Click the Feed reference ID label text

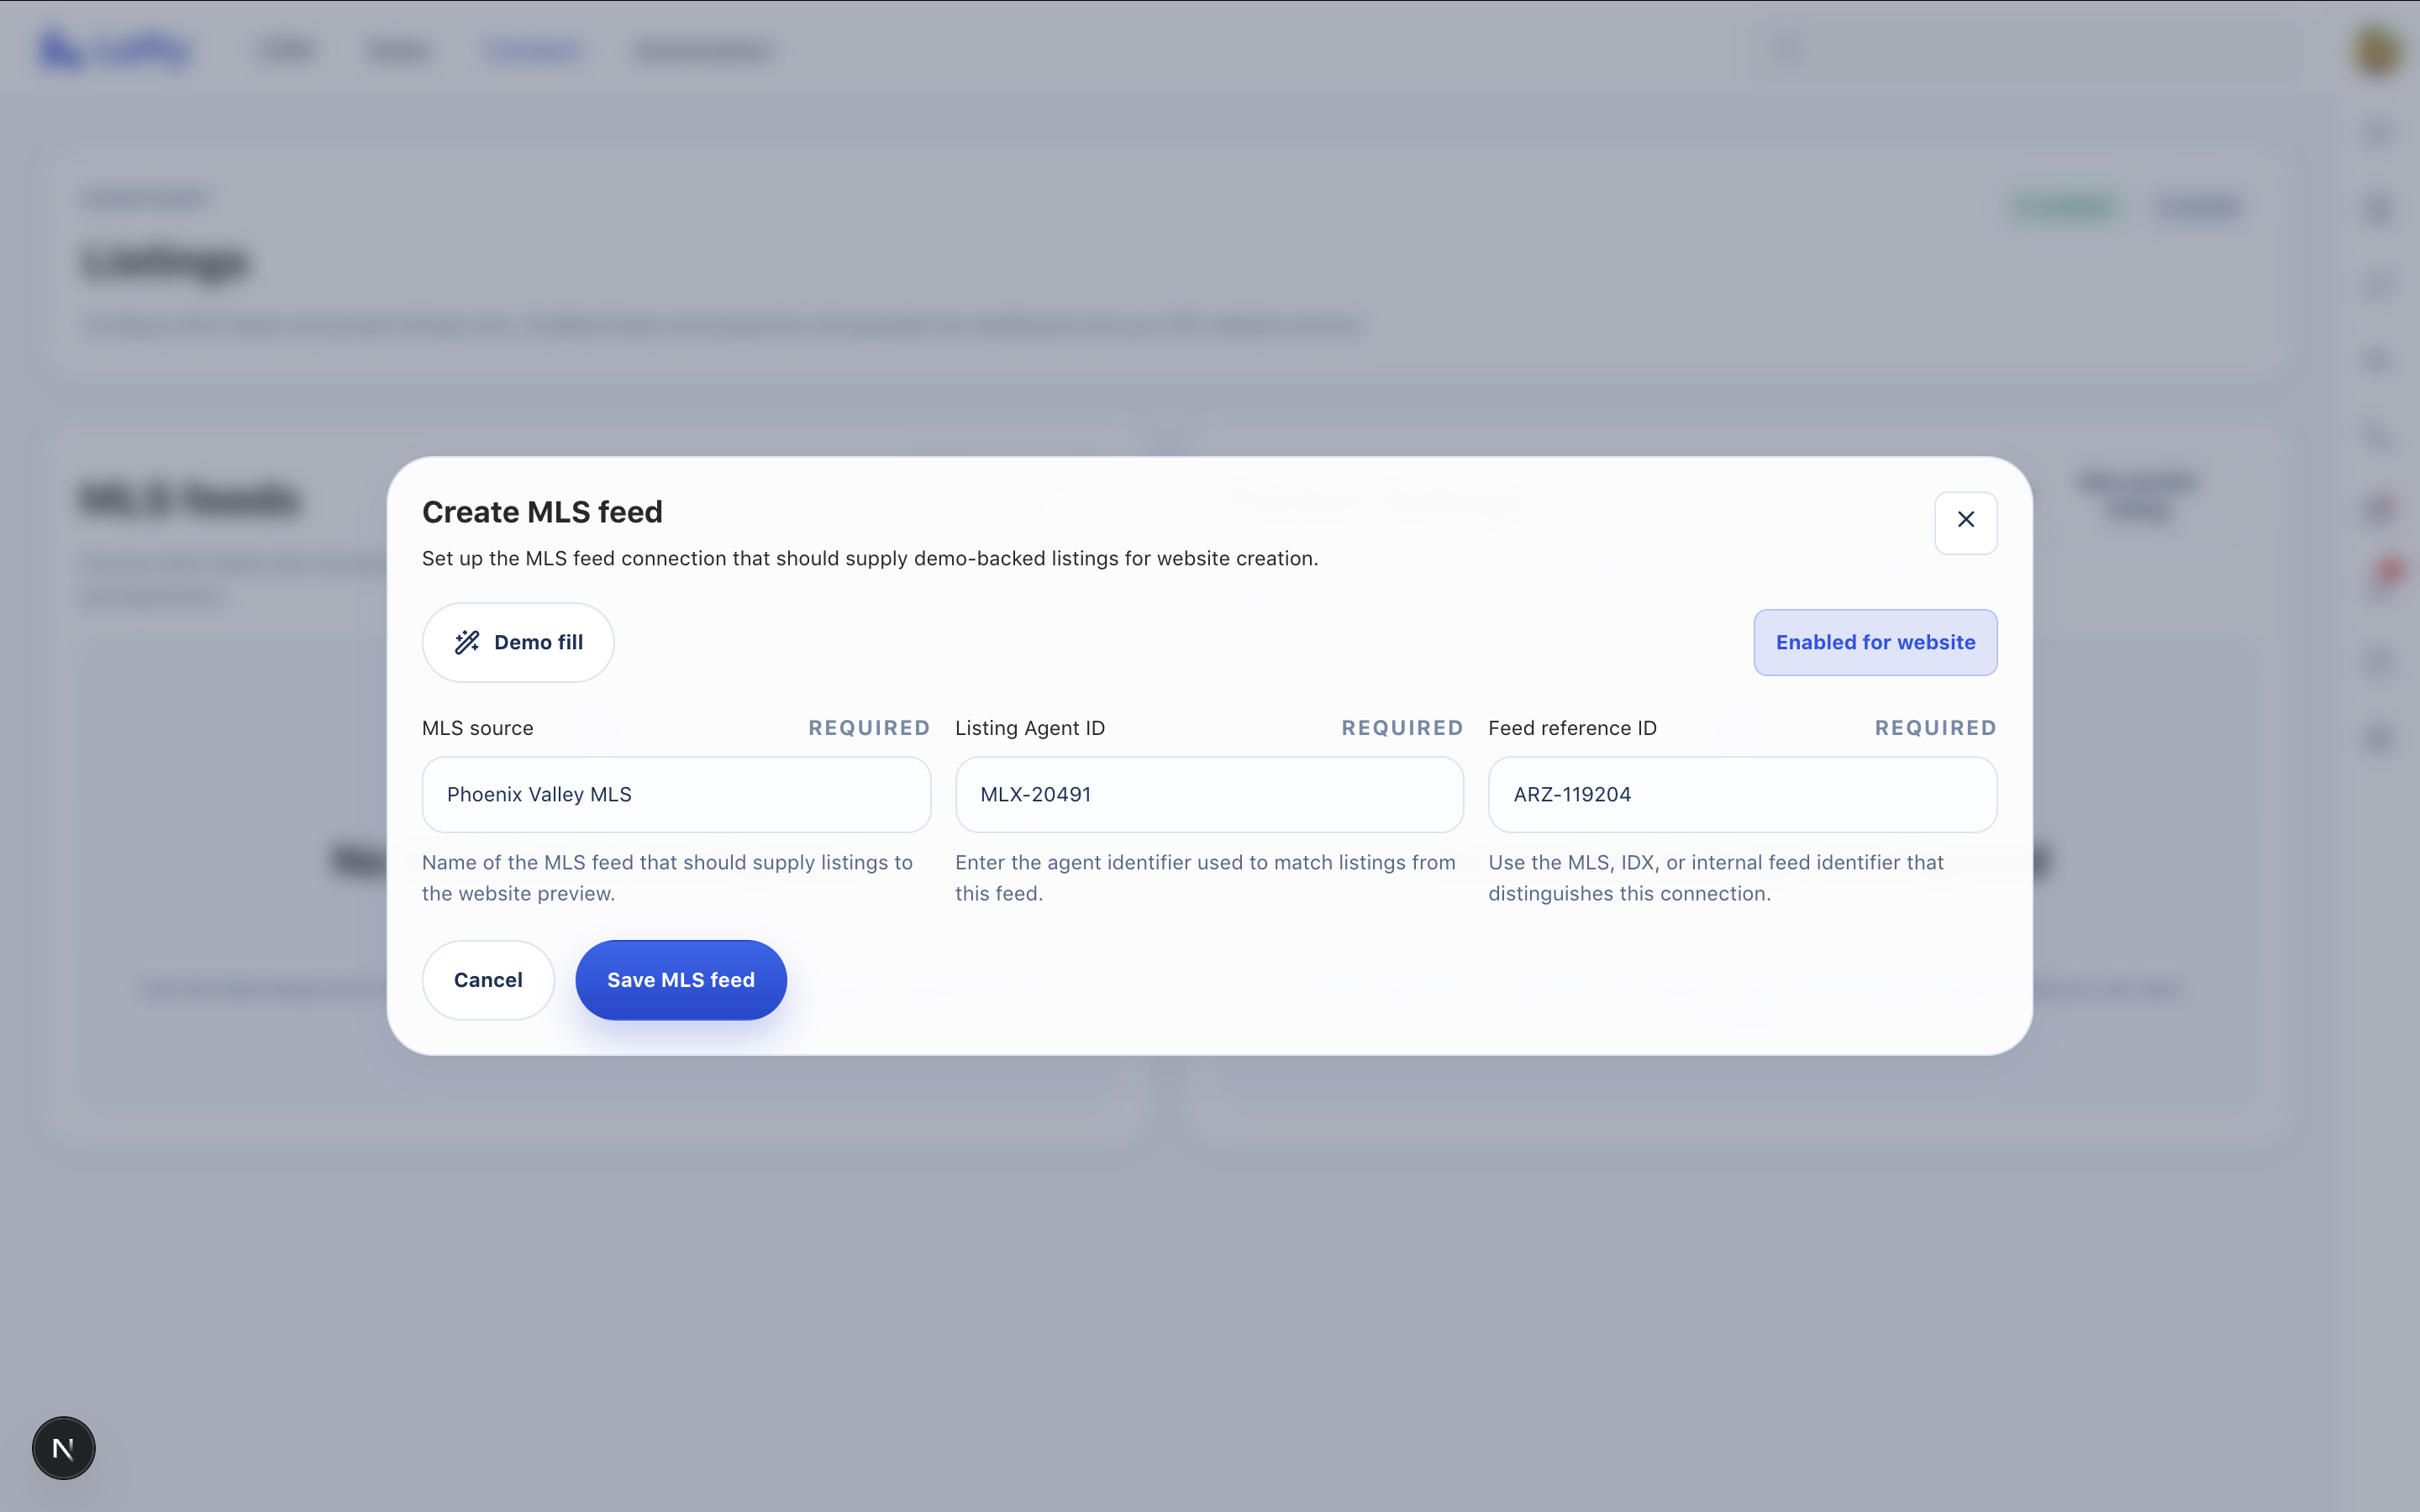[x=1571, y=728]
